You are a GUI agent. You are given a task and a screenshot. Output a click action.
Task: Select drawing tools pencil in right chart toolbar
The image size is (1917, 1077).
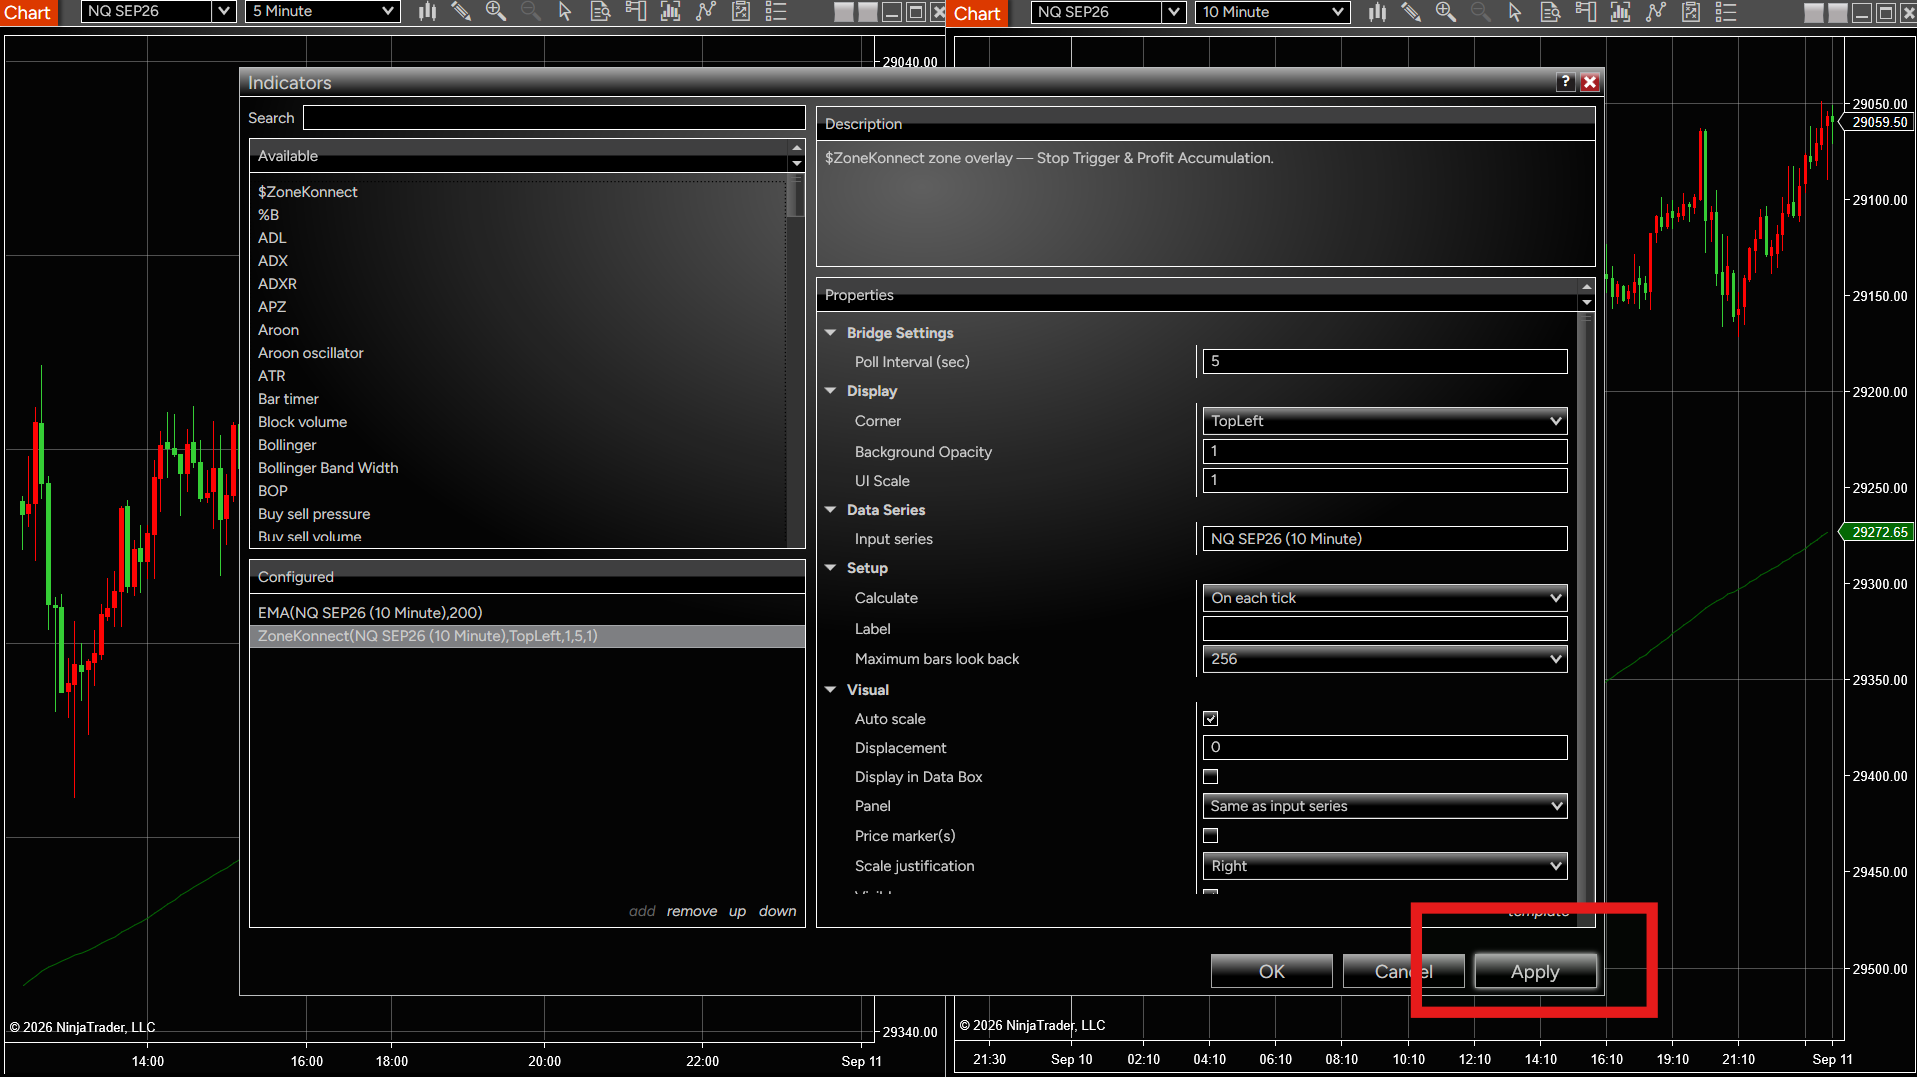[x=1411, y=12]
